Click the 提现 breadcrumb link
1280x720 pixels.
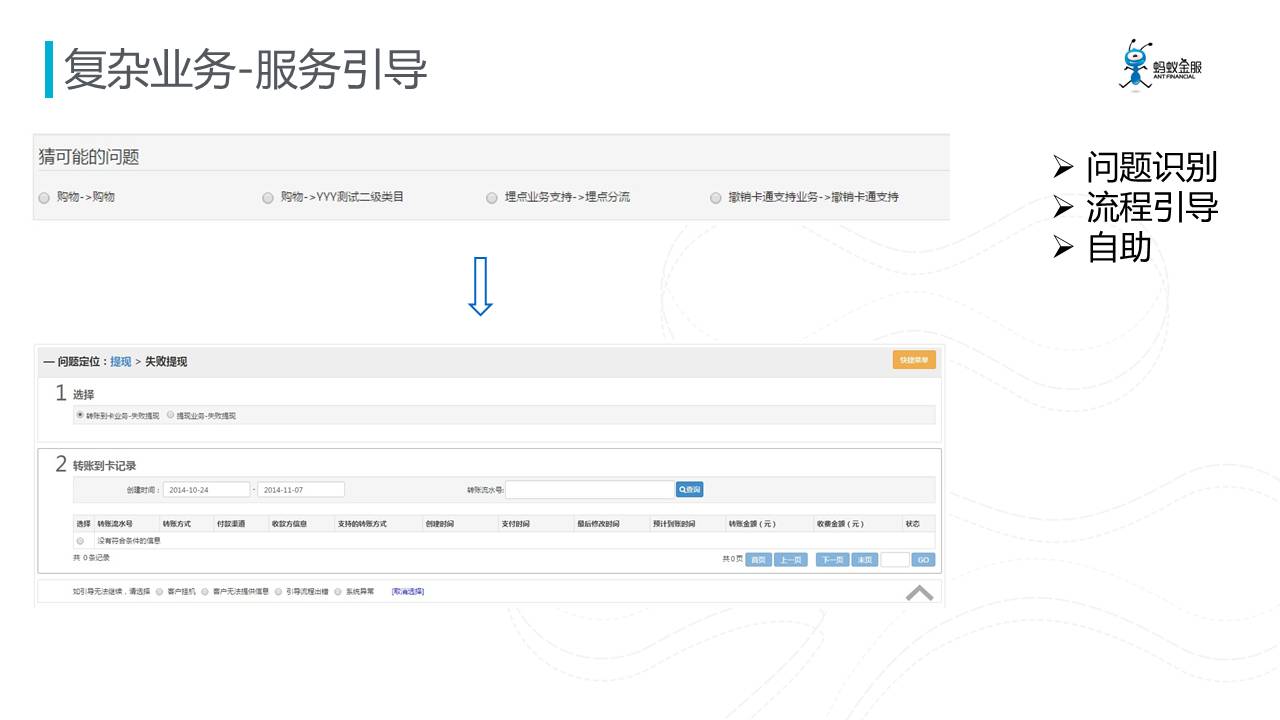(x=120, y=362)
